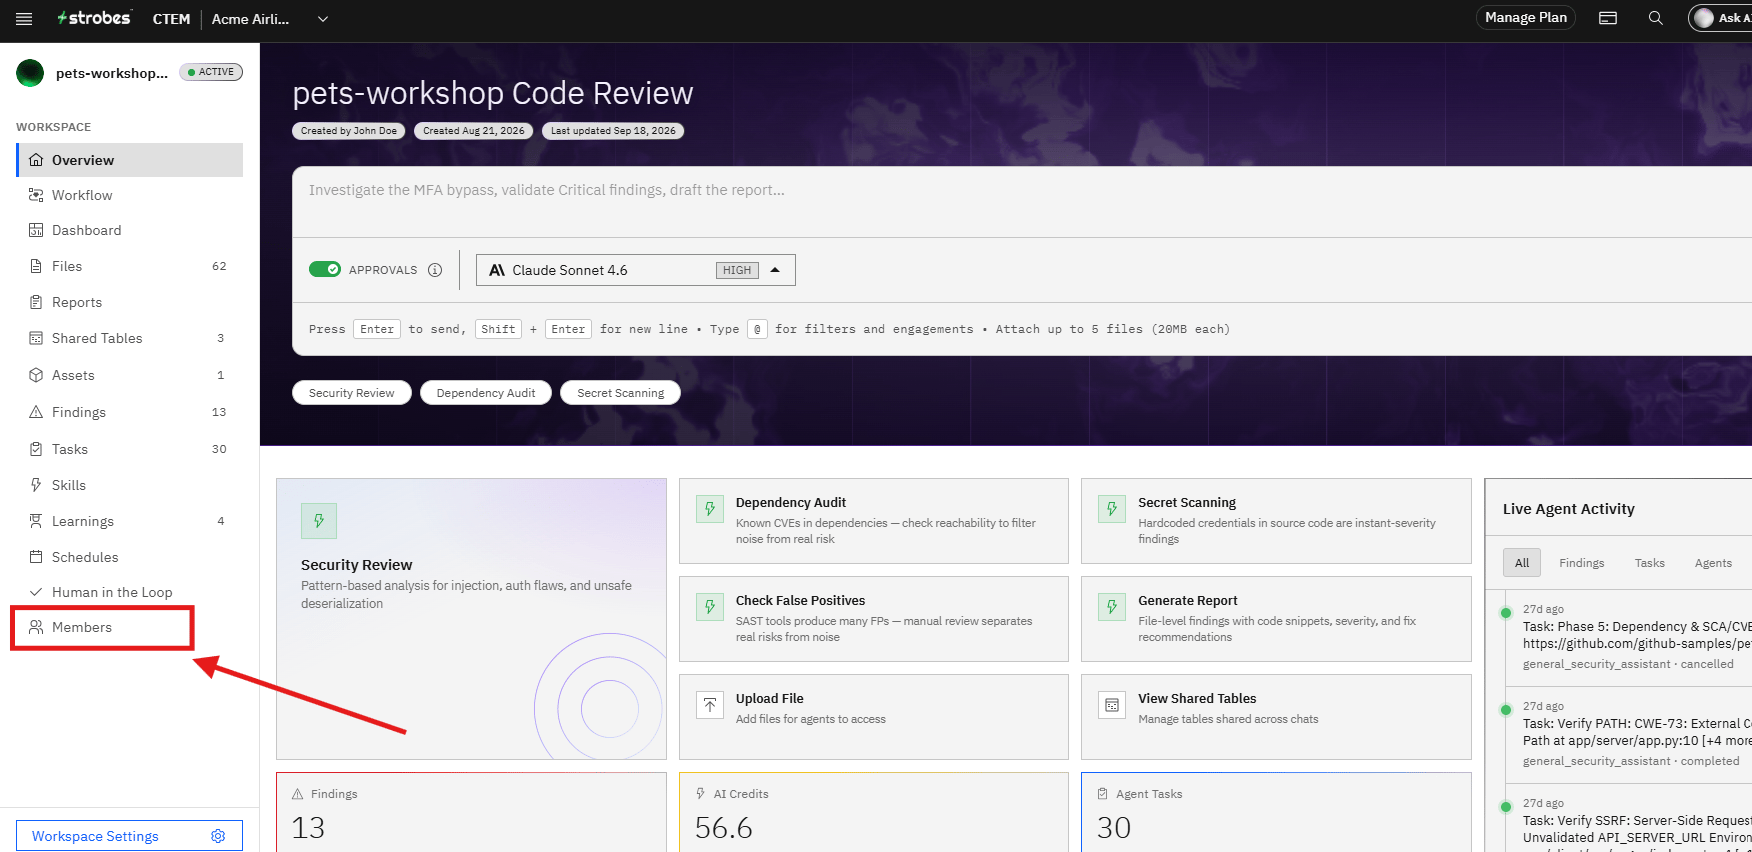The width and height of the screenshot is (1752, 852).
Task: Open Schedules in the sidebar
Action: tap(130, 557)
